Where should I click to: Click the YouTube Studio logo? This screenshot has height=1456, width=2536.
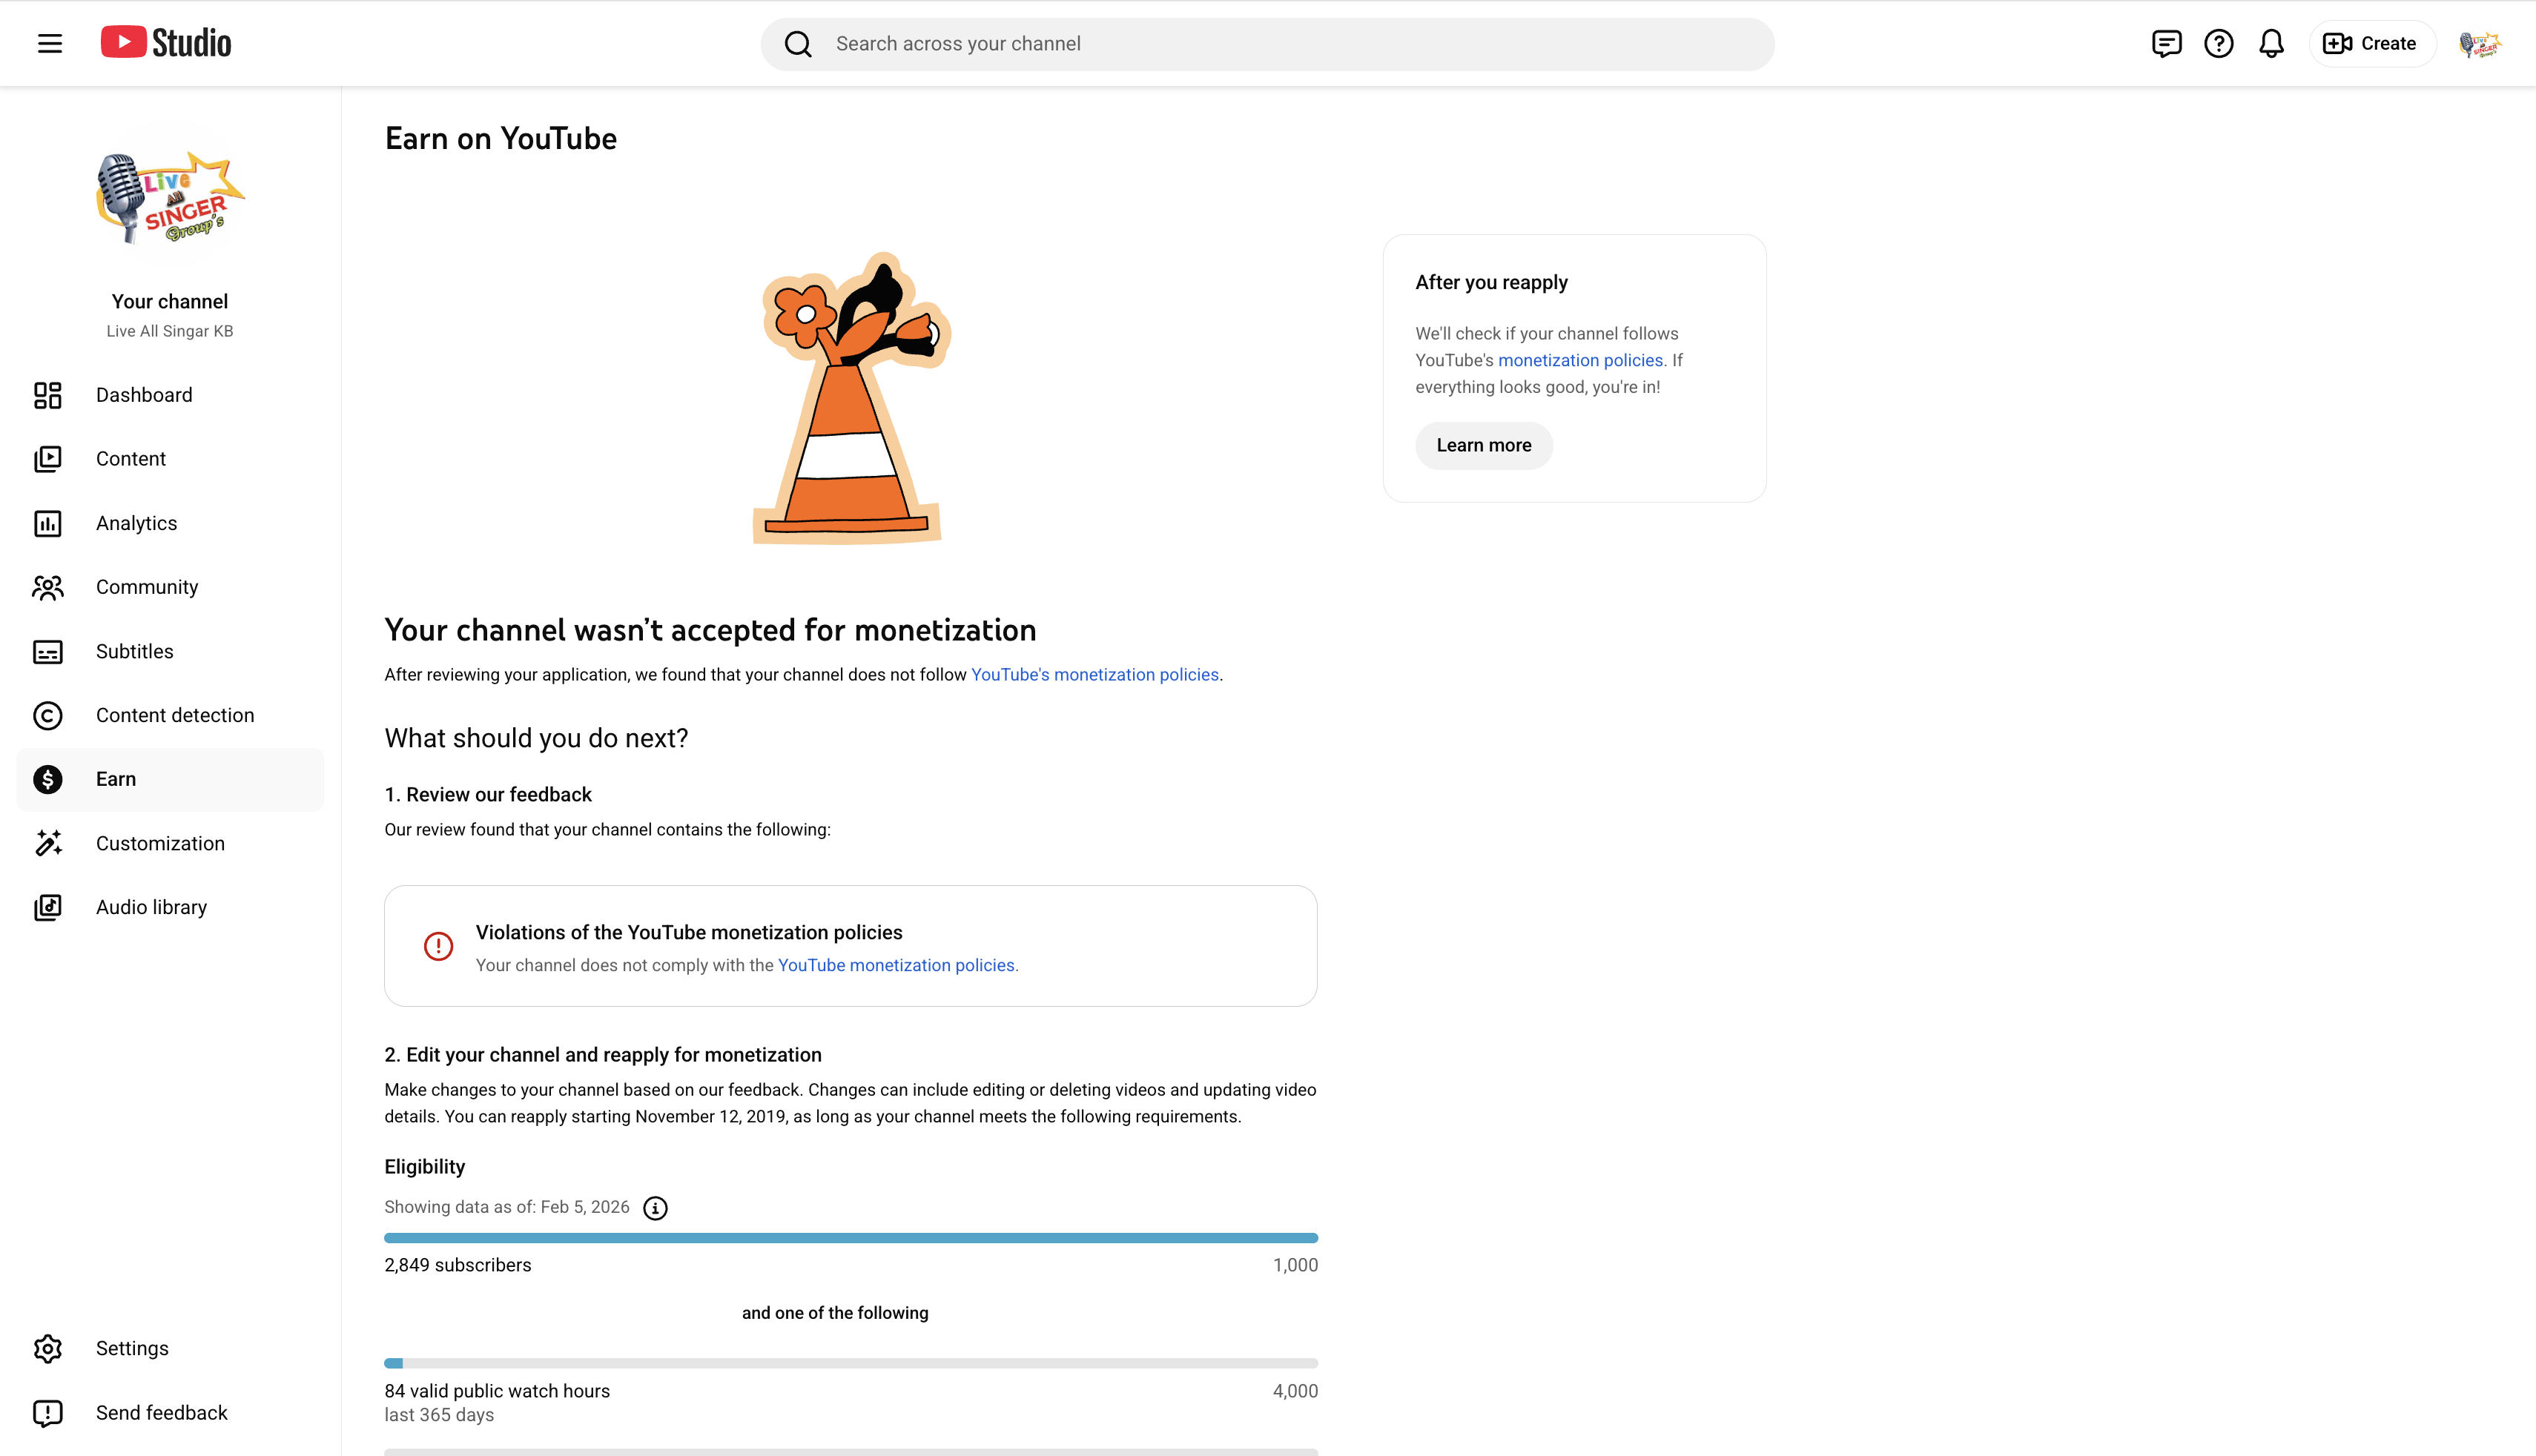tap(166, 43)
